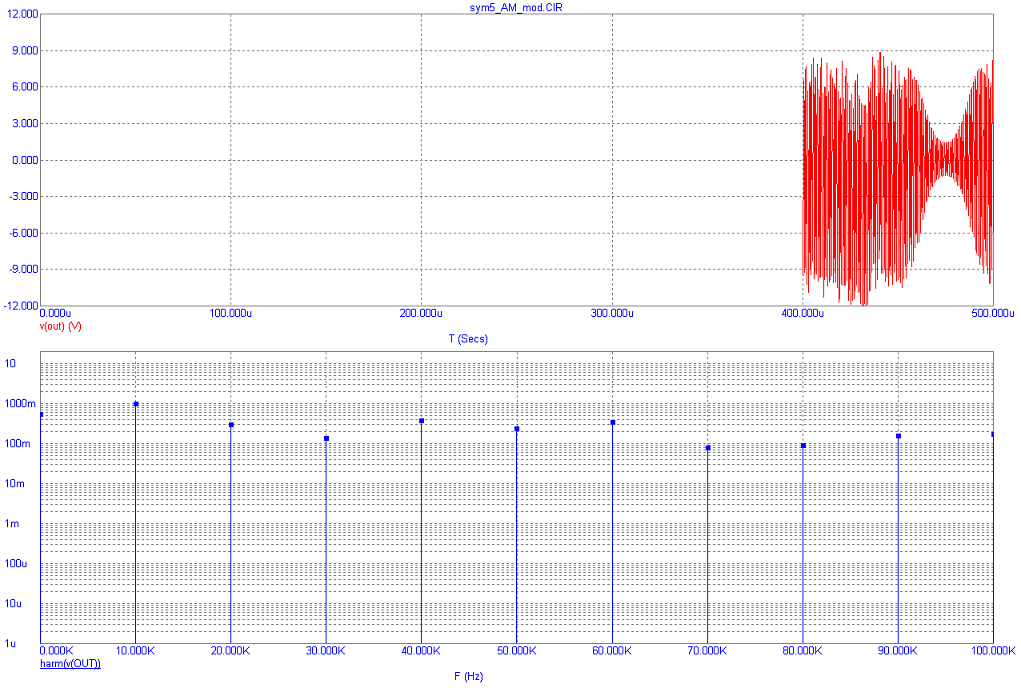Click the 50.000K frequency axis label
Viewport: 1021px width, 688px height.
516,650
